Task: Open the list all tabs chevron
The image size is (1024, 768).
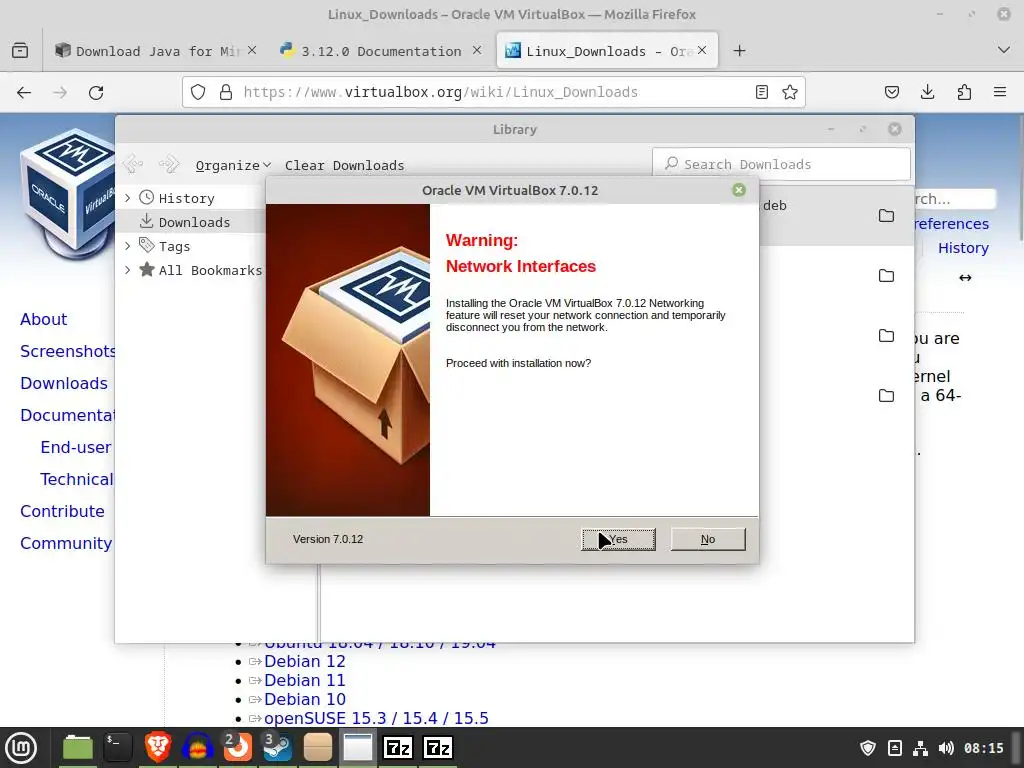Action: point(1004,50)
